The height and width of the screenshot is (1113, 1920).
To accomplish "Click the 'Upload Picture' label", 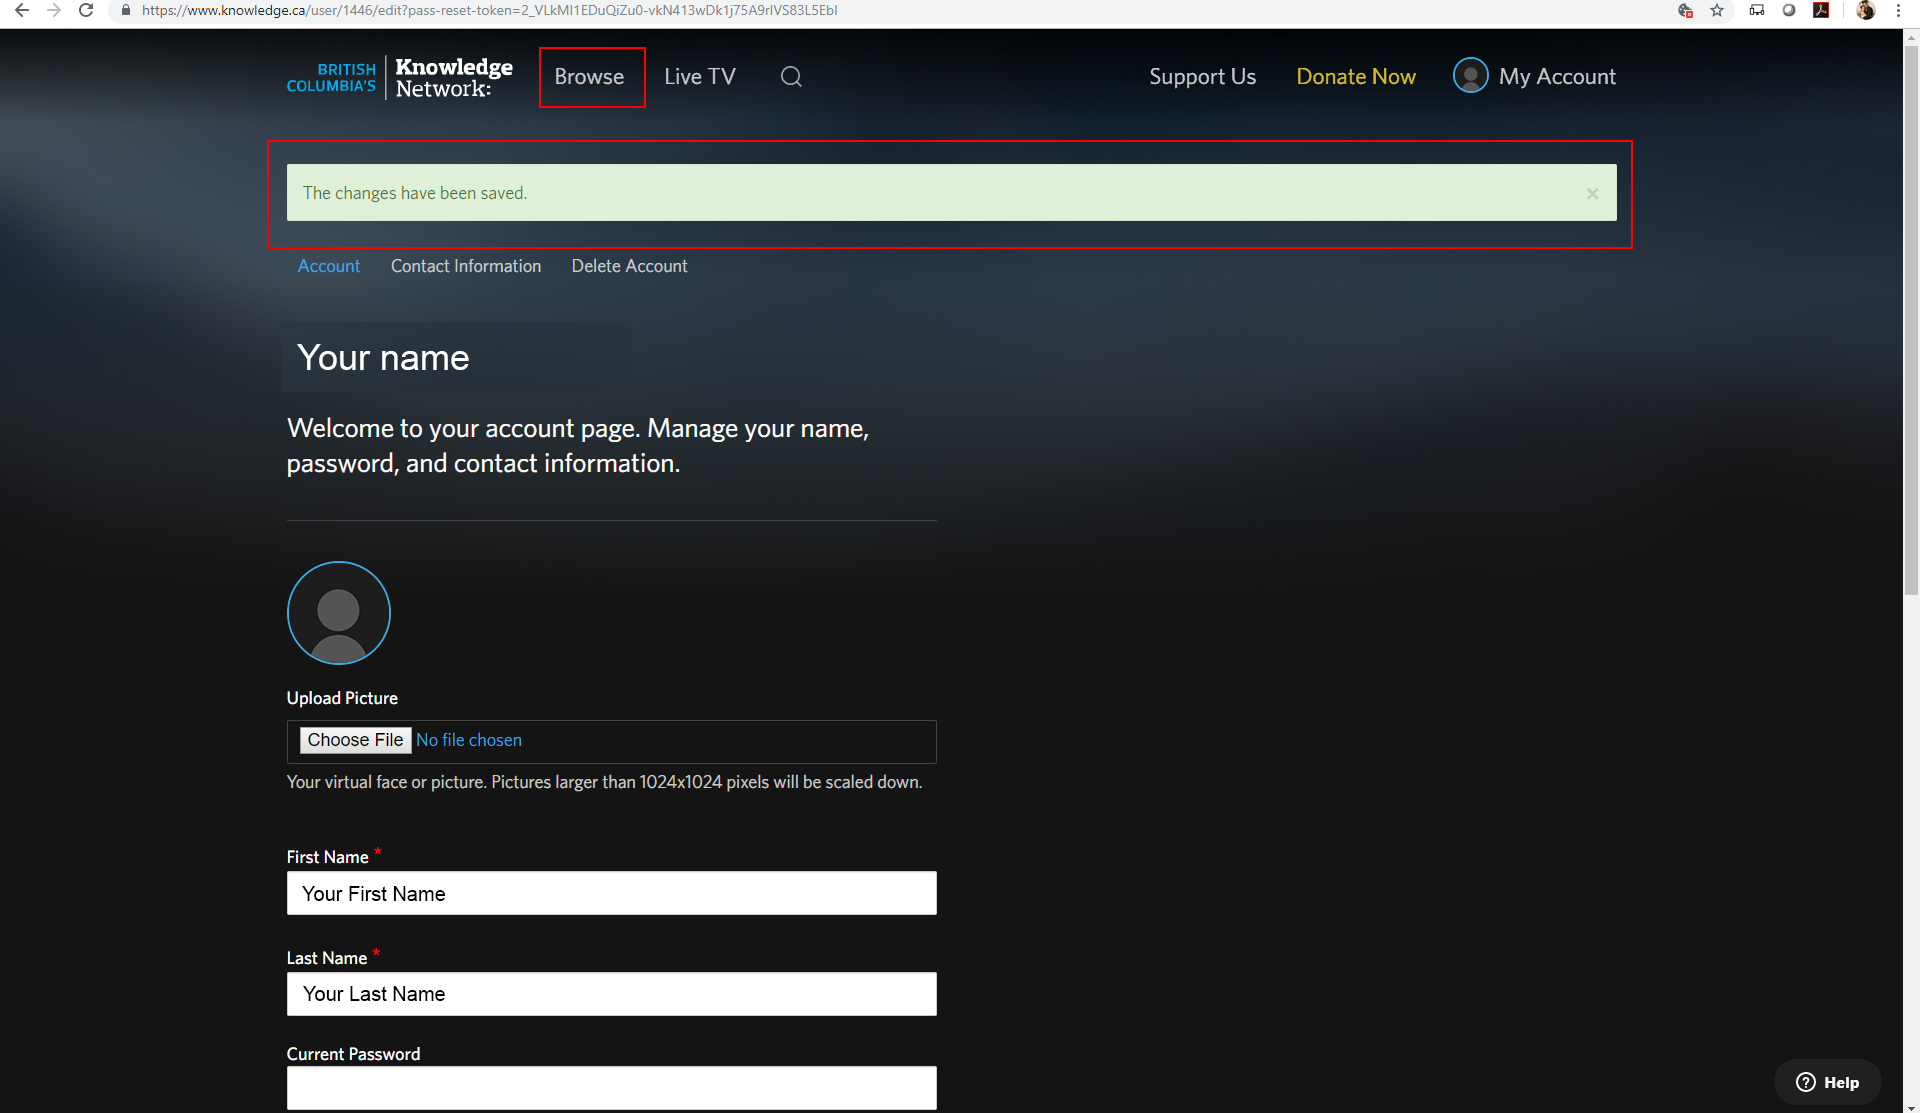I will coord(342,698).
